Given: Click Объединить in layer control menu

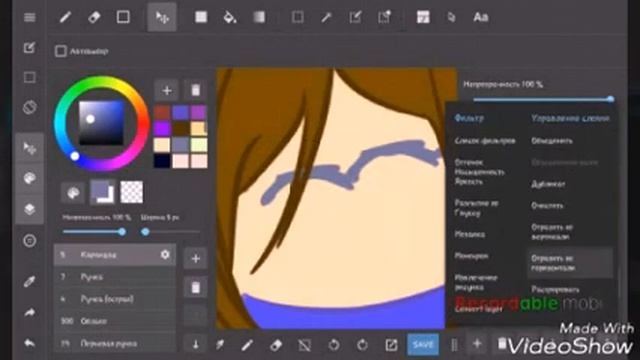Looking at the screenshot, I should (x=552, y=141).
